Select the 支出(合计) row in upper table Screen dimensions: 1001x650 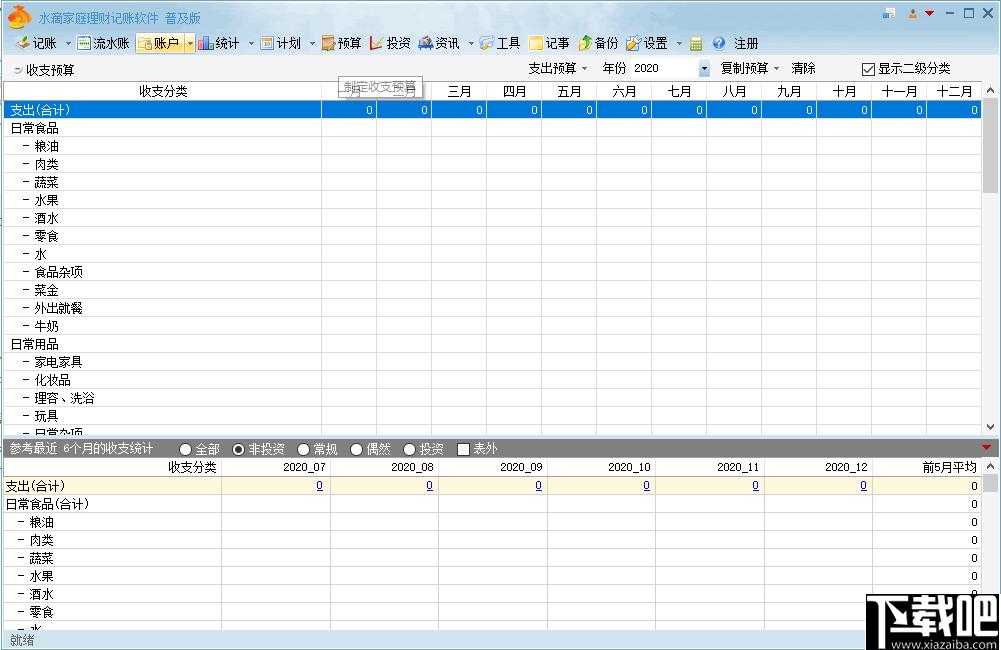(x=492, y=110)
